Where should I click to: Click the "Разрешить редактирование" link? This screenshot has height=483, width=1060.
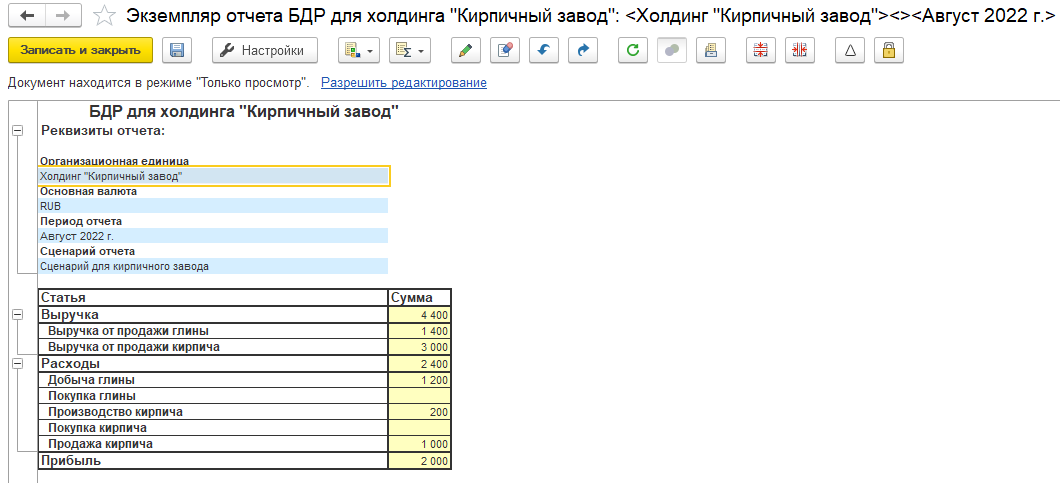click(x=403, y=83)
